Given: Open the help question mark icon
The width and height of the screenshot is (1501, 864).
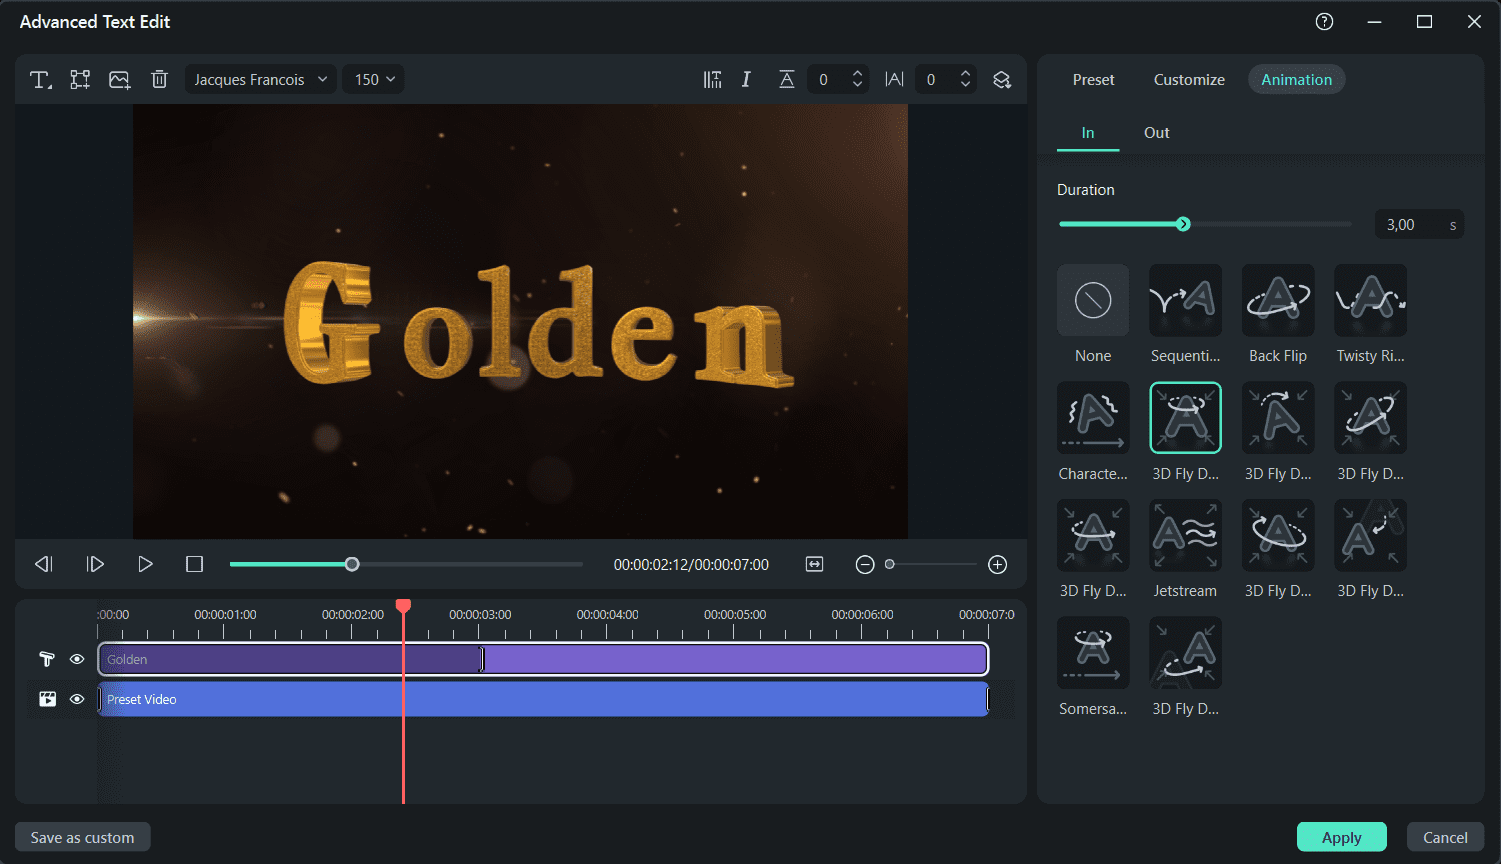Looking at the screenshot, I should 1324,22.
